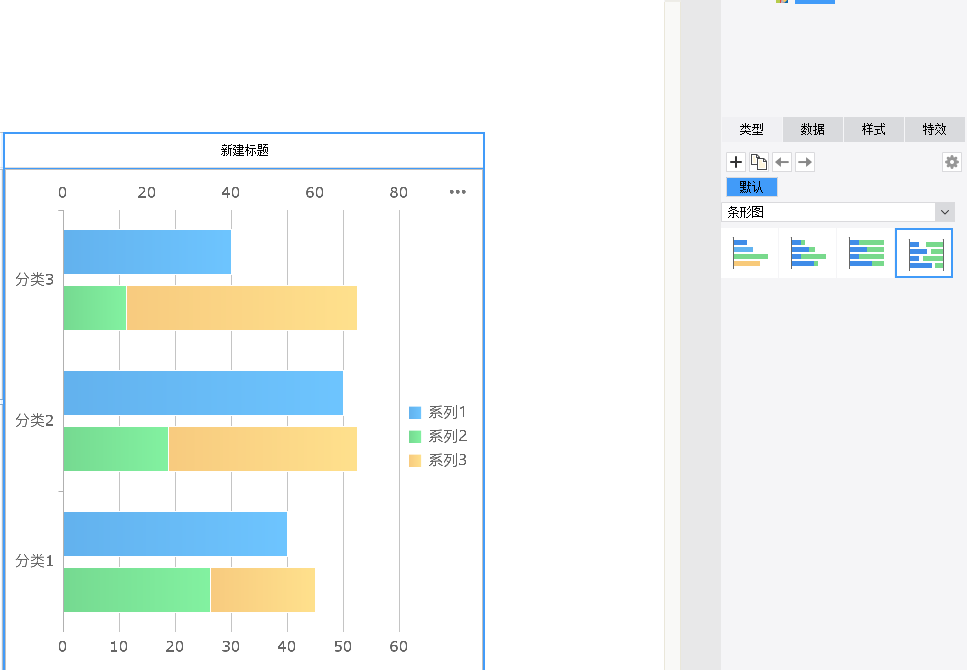
Task: Click the bottom axis label 10
Action: [119, 647]
